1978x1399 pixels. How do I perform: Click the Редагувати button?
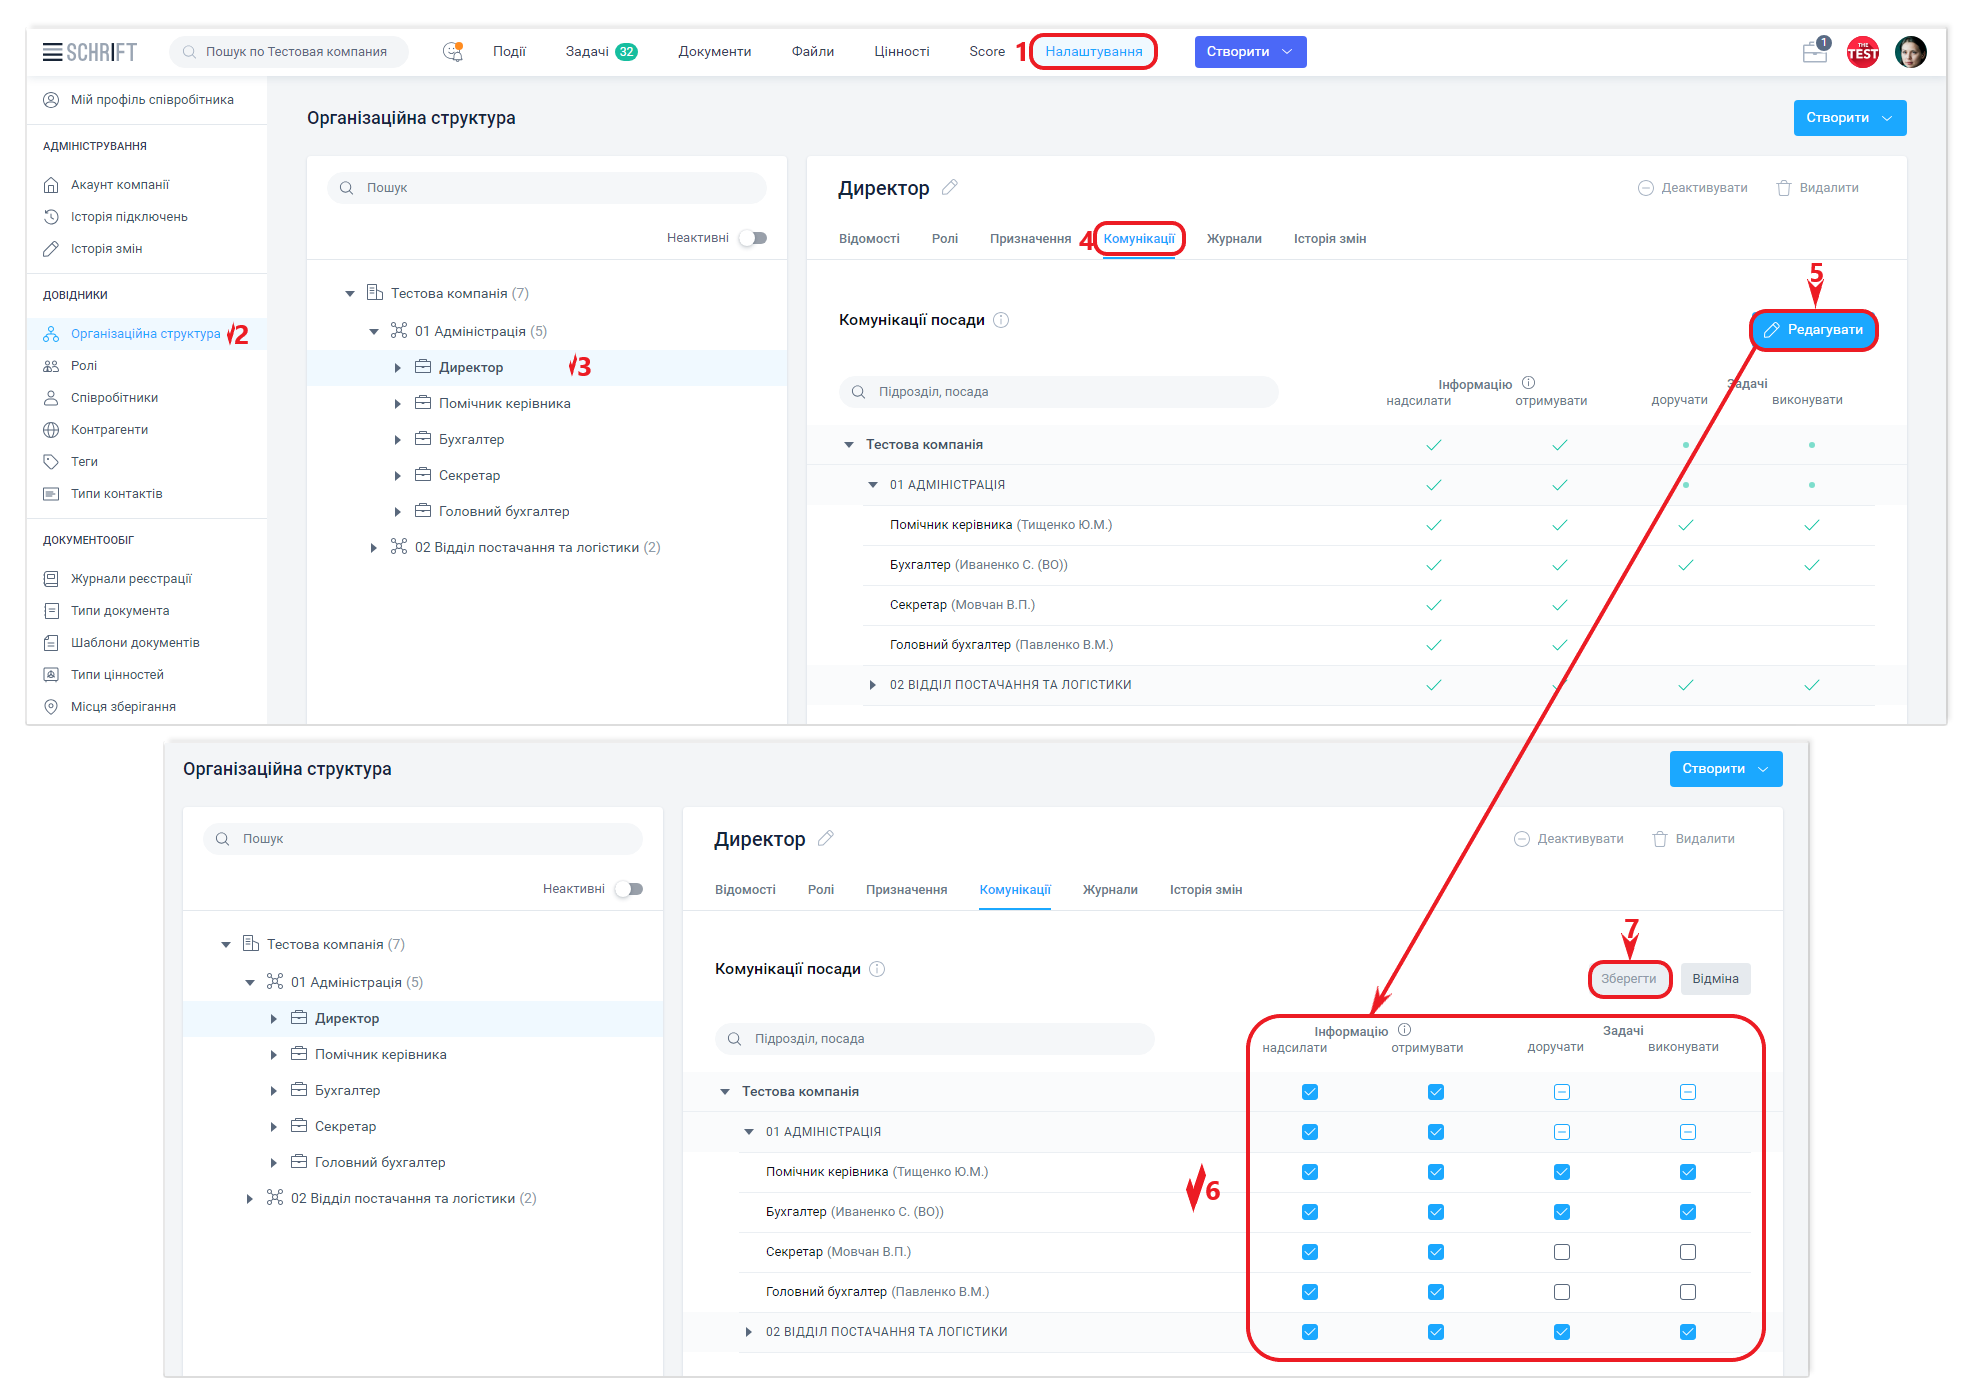tap(1813, 330)
